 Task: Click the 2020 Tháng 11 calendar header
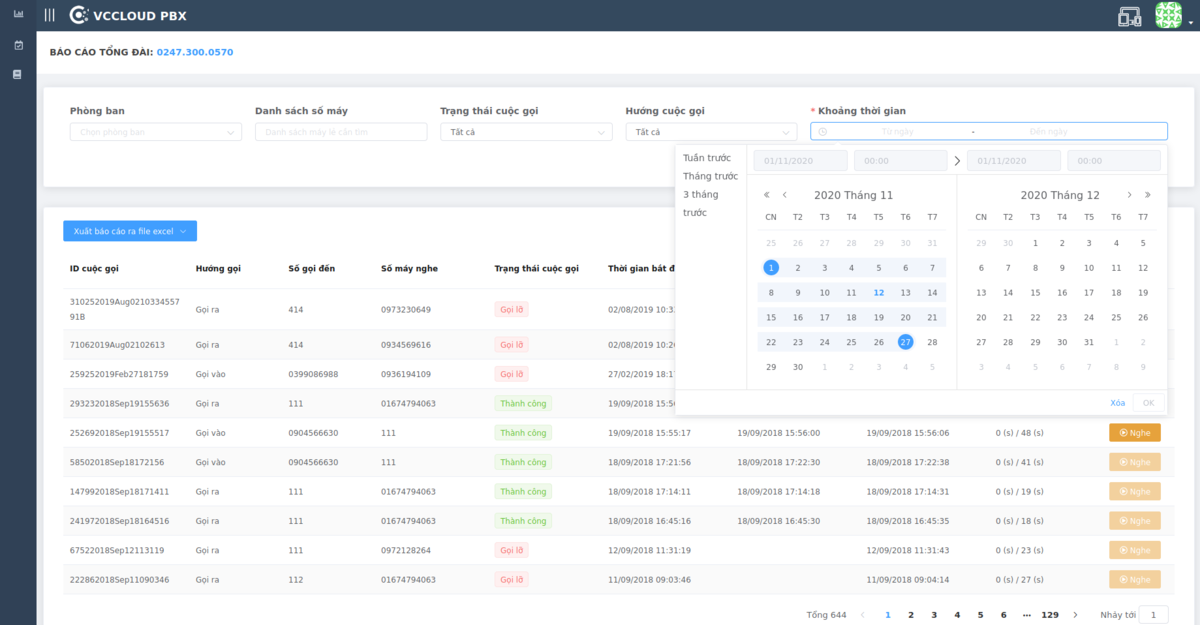click(853, 195)
